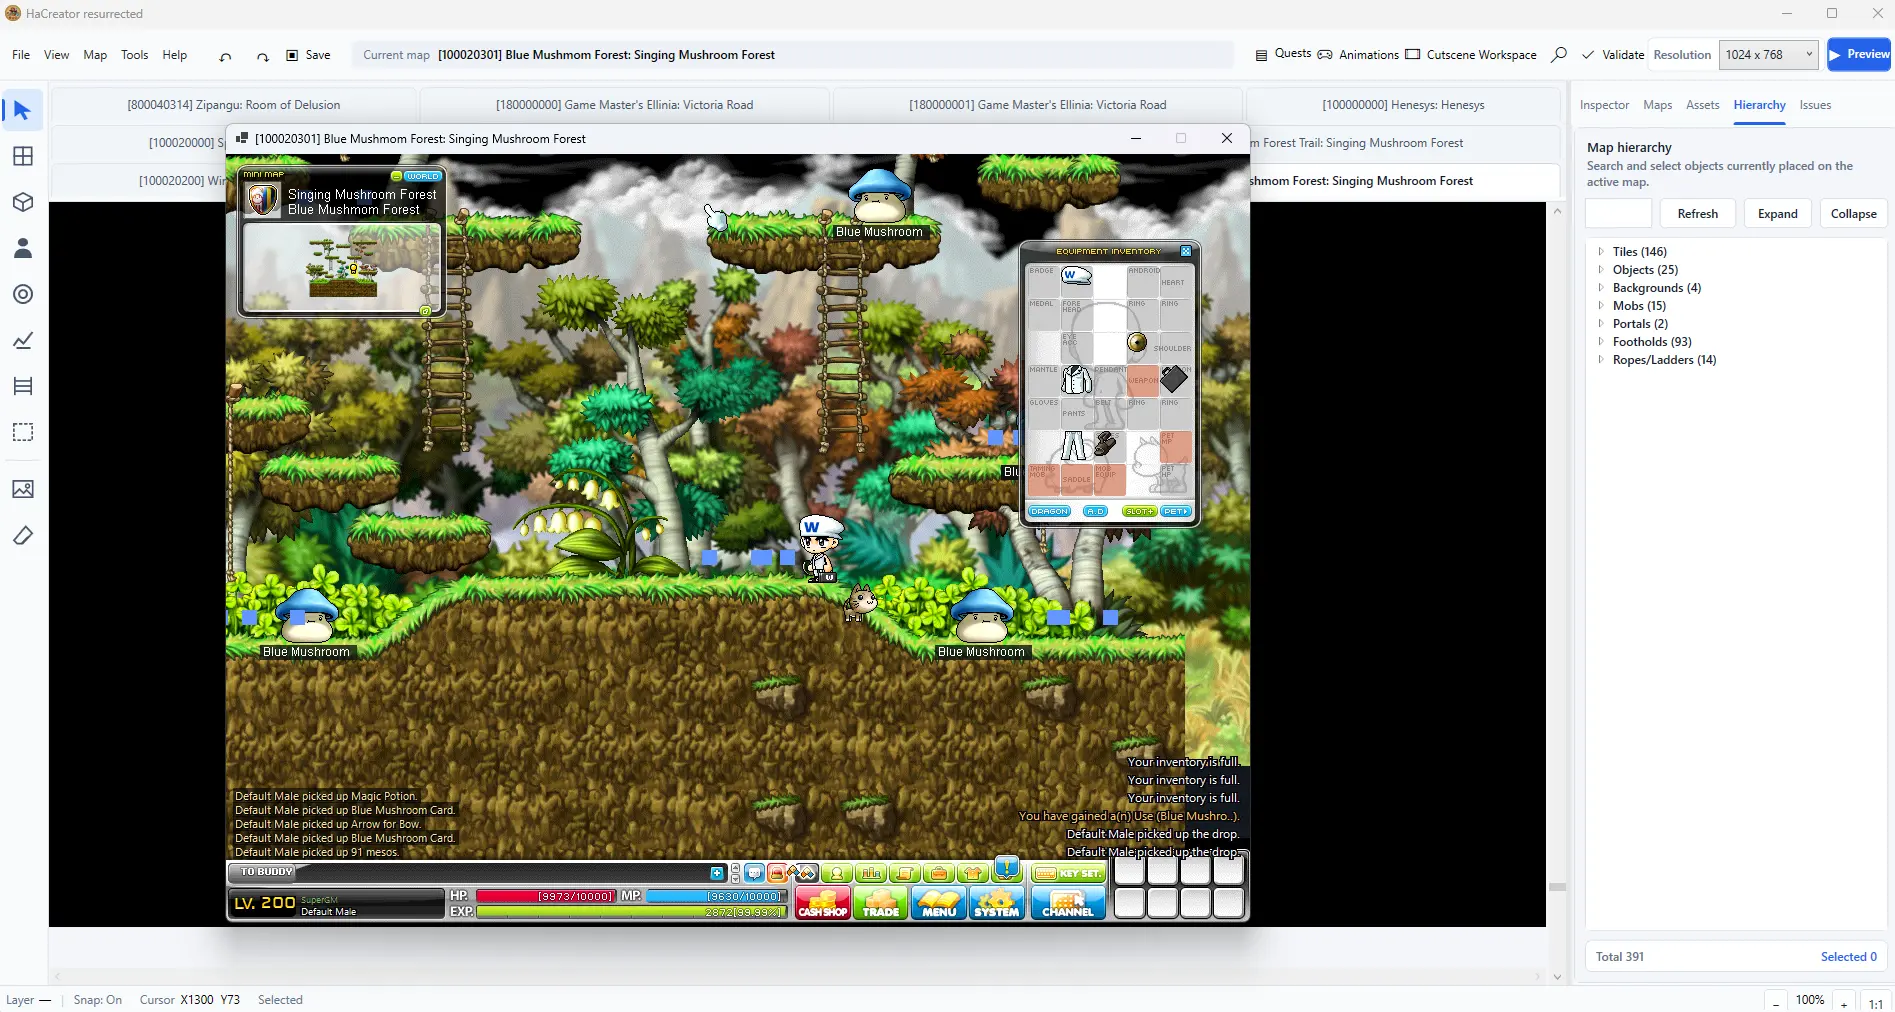Click the white W hat in Equipment Inventory
This screenshot has width=1895, height=1012.
(1076, 275)
